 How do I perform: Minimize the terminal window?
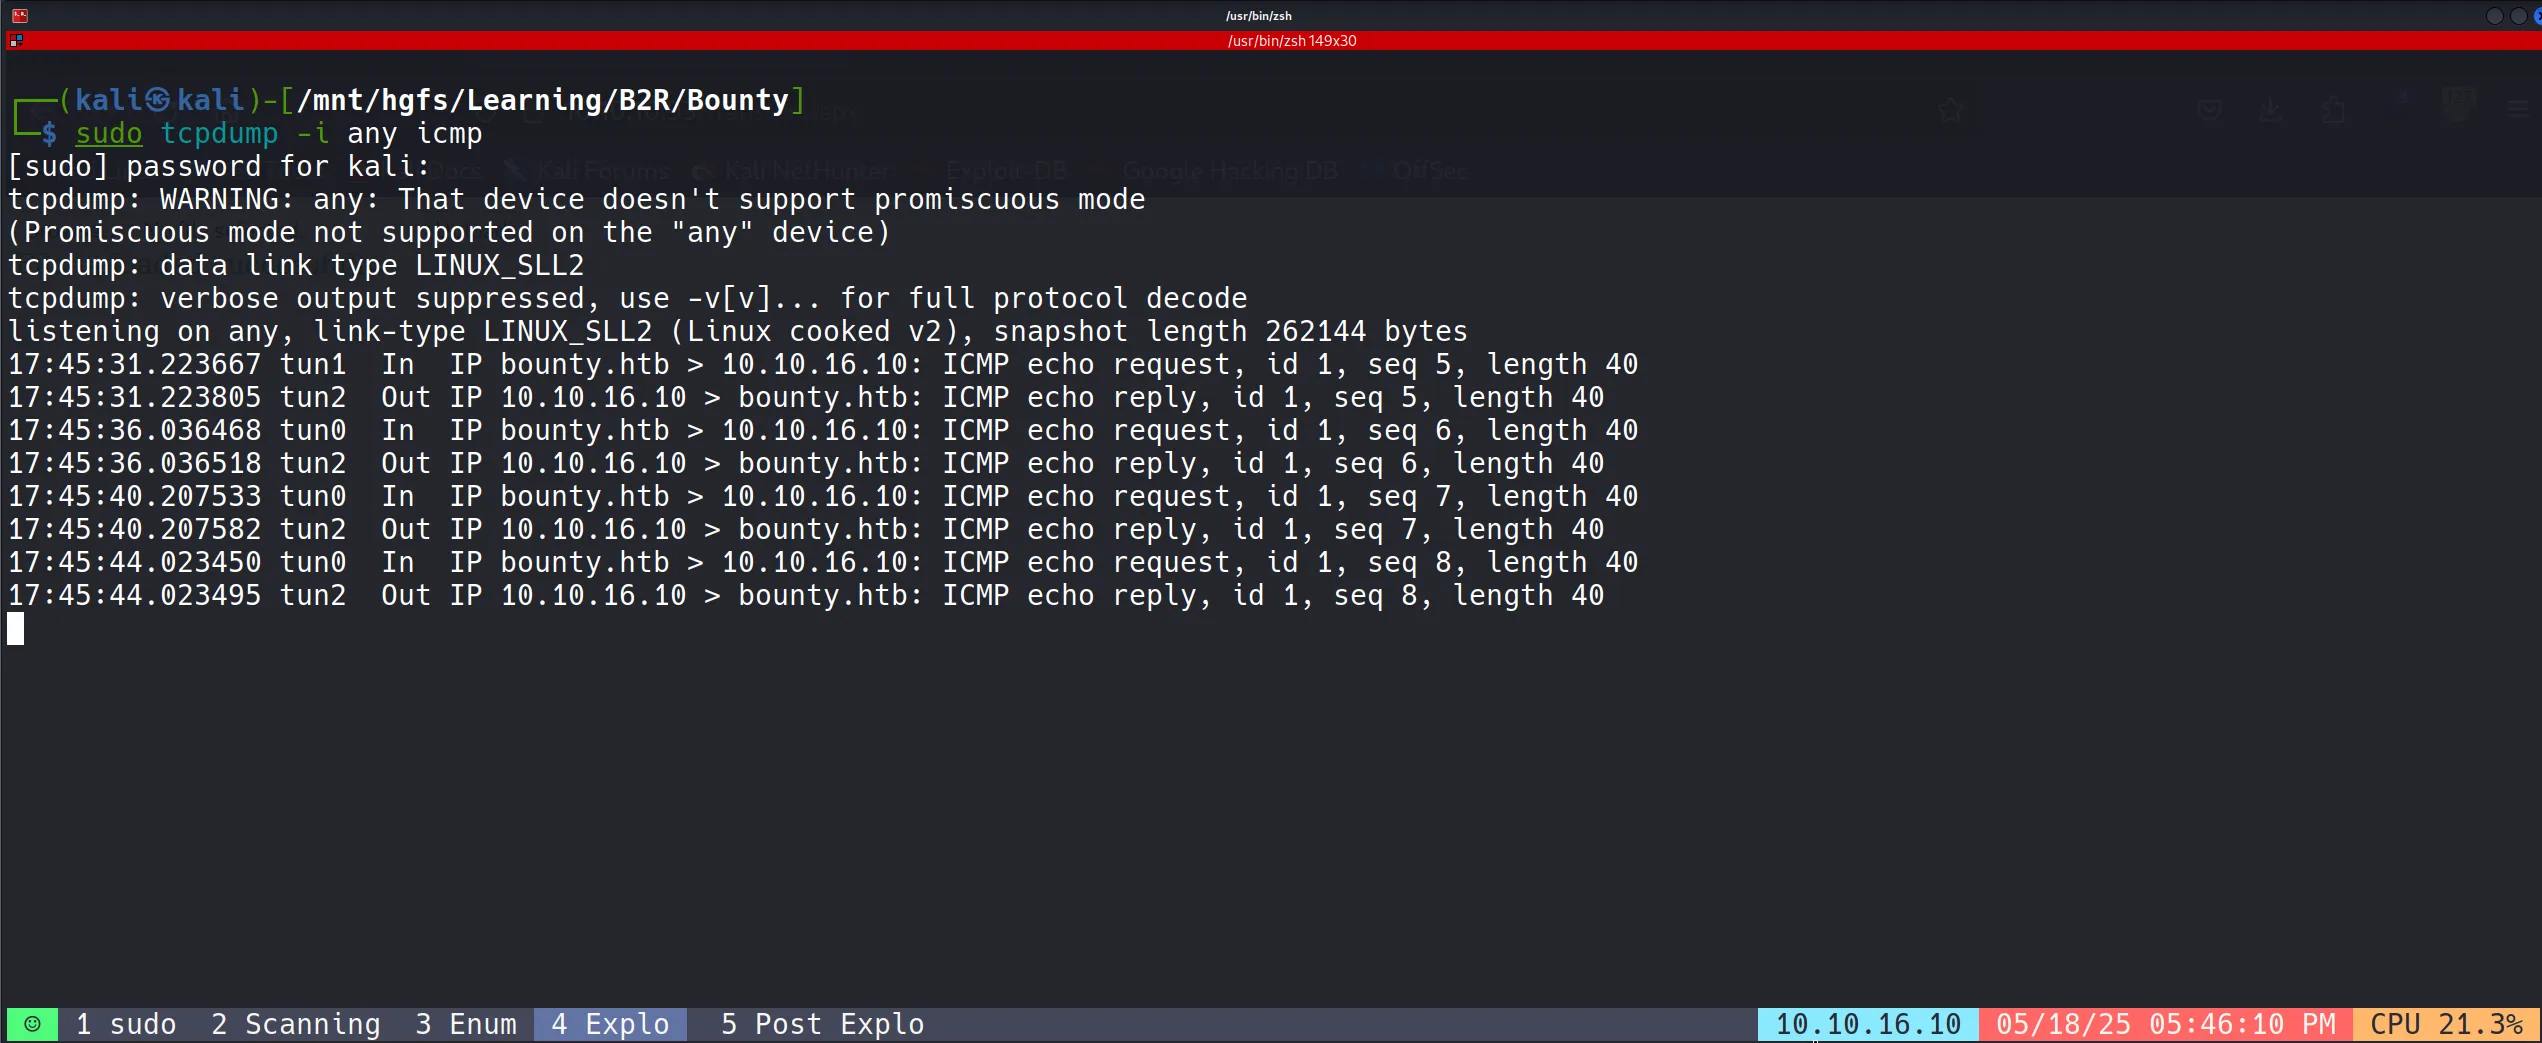coord(2493,15)
